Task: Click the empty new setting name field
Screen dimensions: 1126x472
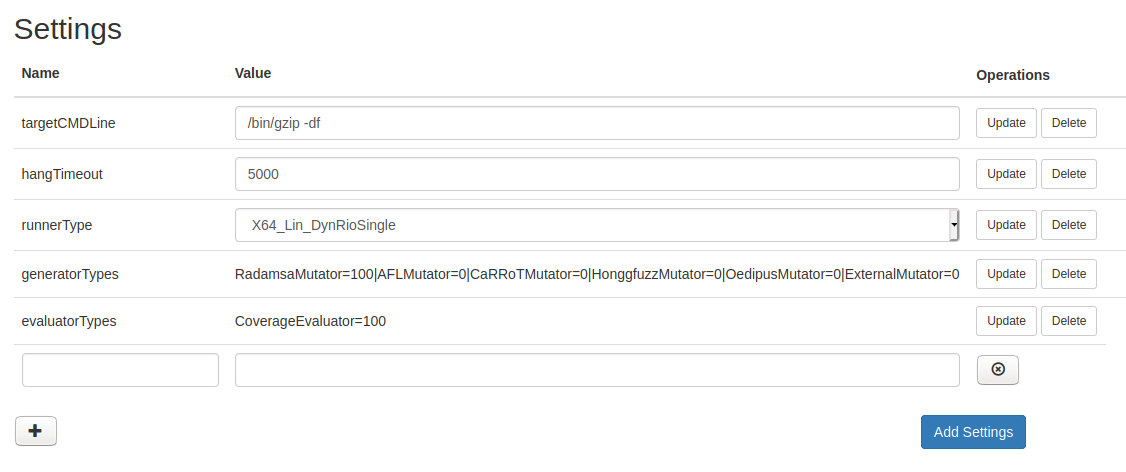Action: click(x=120, y=370)
